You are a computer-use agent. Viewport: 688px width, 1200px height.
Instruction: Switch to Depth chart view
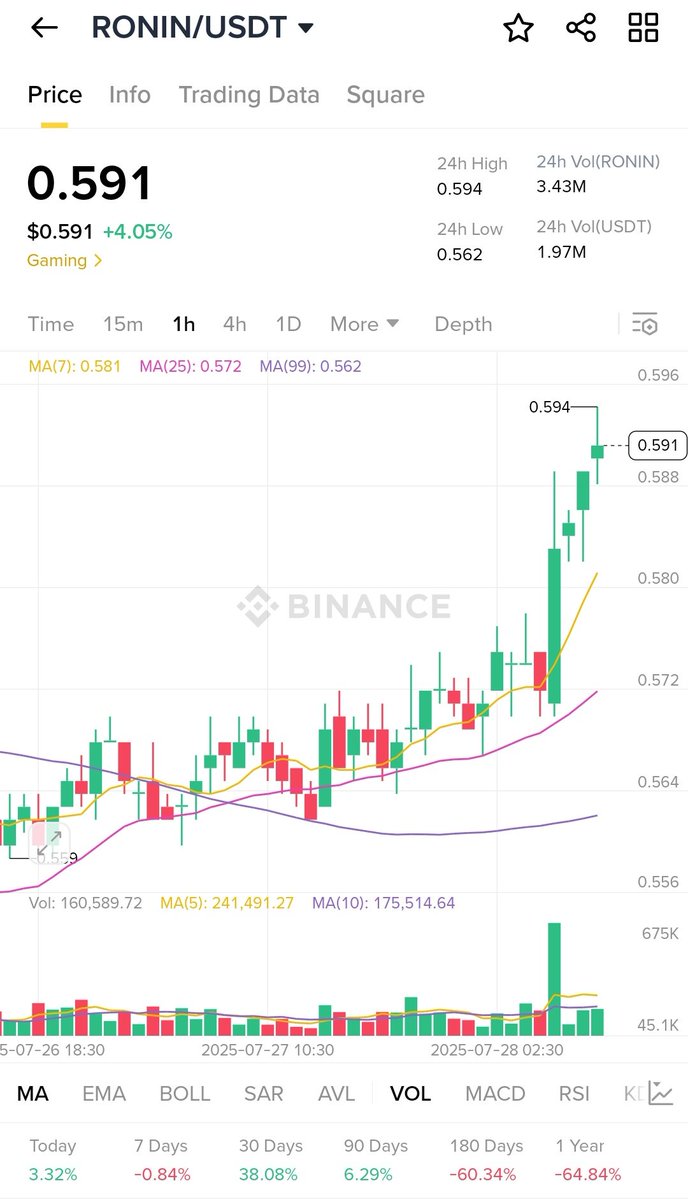463,324
